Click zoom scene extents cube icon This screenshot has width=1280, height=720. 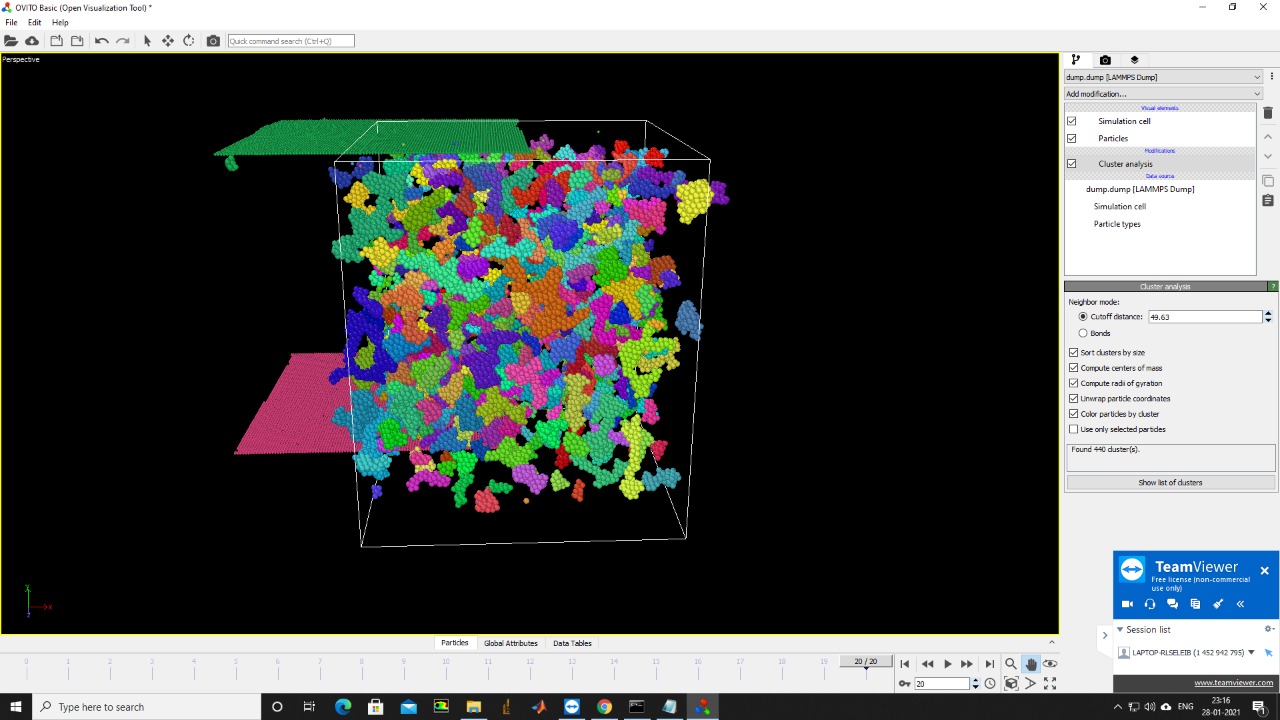pyautogui.click(x=1011, y=683)
